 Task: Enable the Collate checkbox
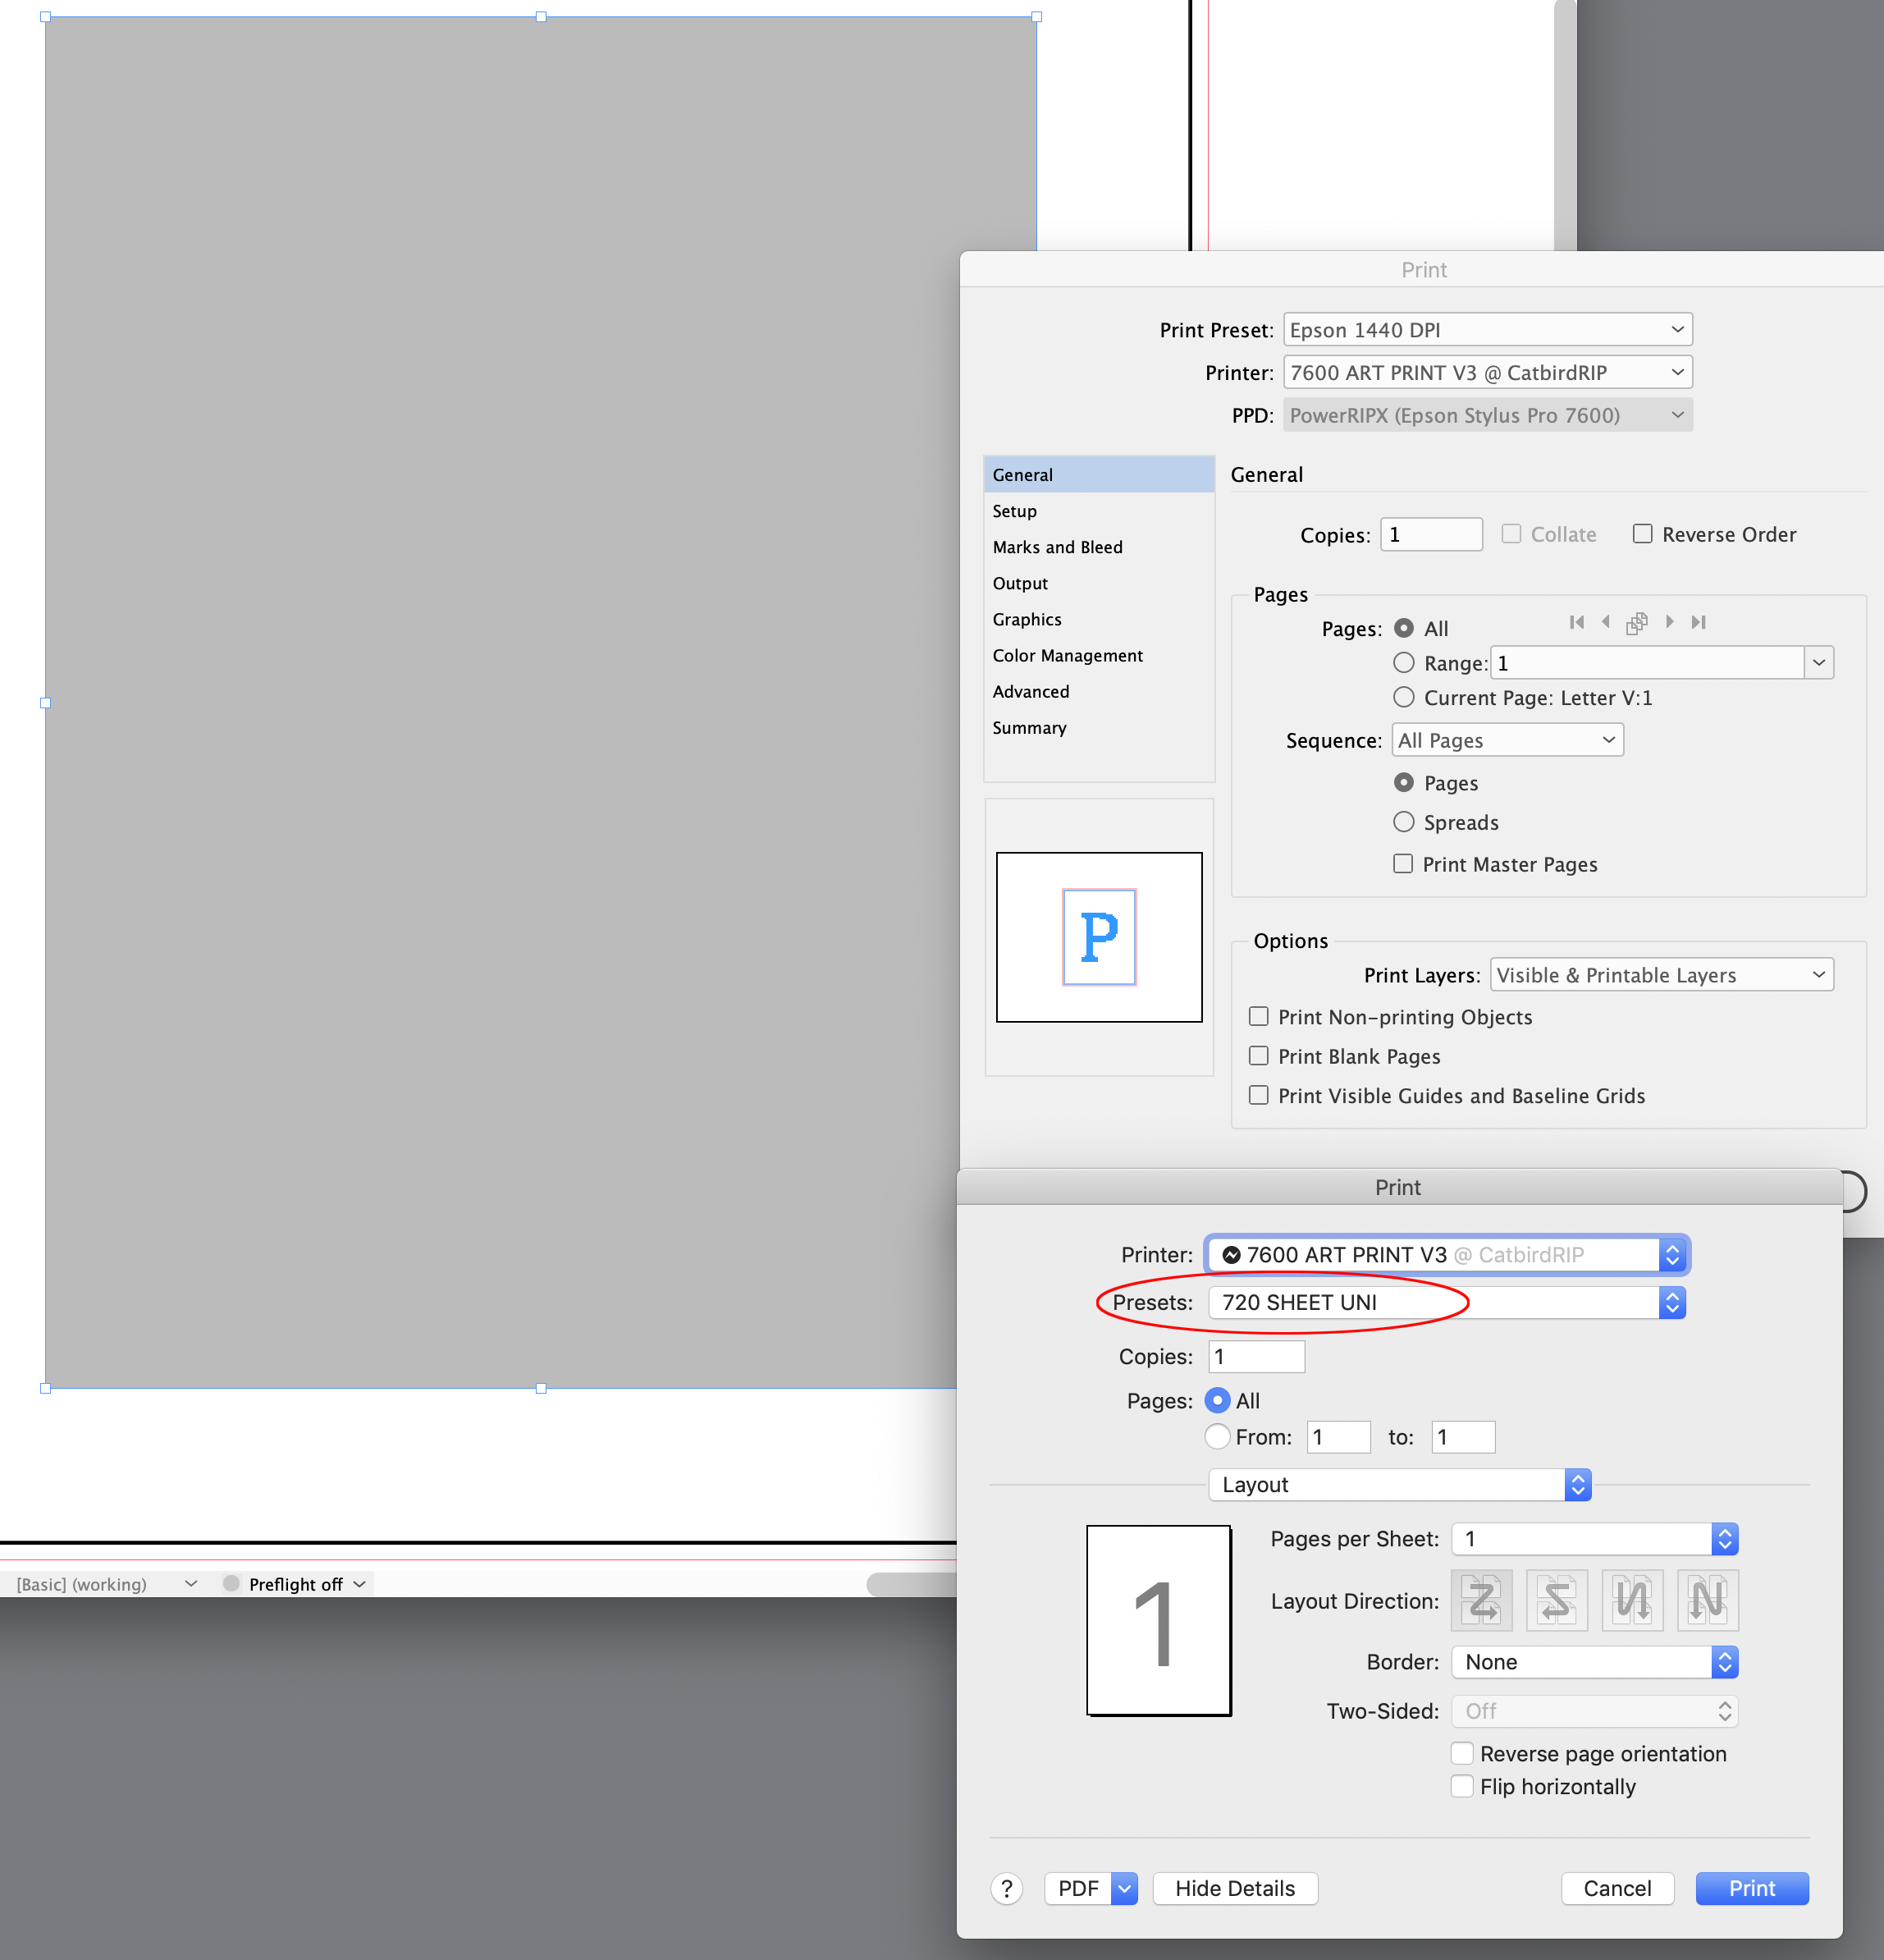(x=1511, y=534)
